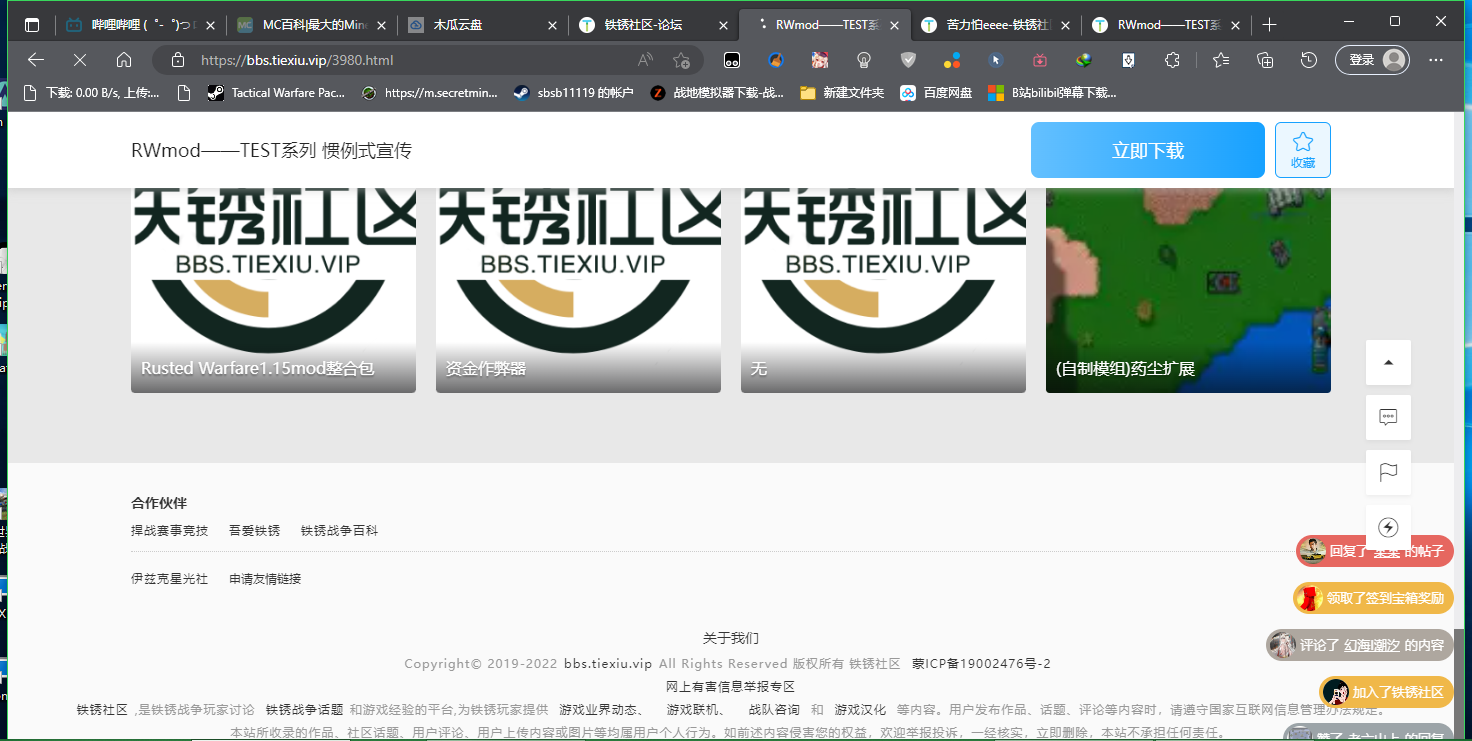1472x741 pixels.
Task: Open the 铁锈战争百科 partner link
Action: 339,531
